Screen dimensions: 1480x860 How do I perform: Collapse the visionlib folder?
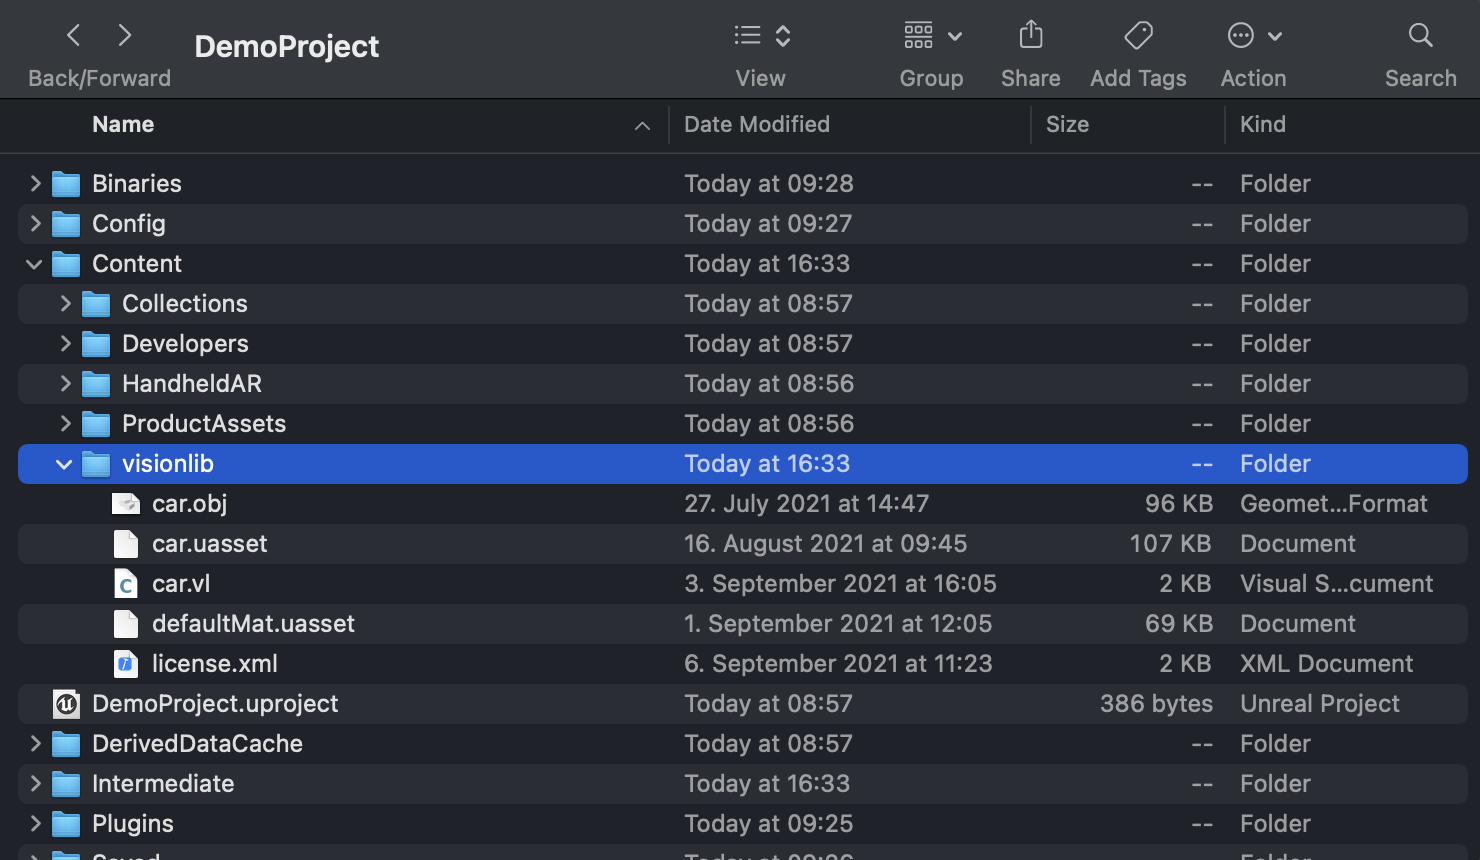click(x=64, y=464)
